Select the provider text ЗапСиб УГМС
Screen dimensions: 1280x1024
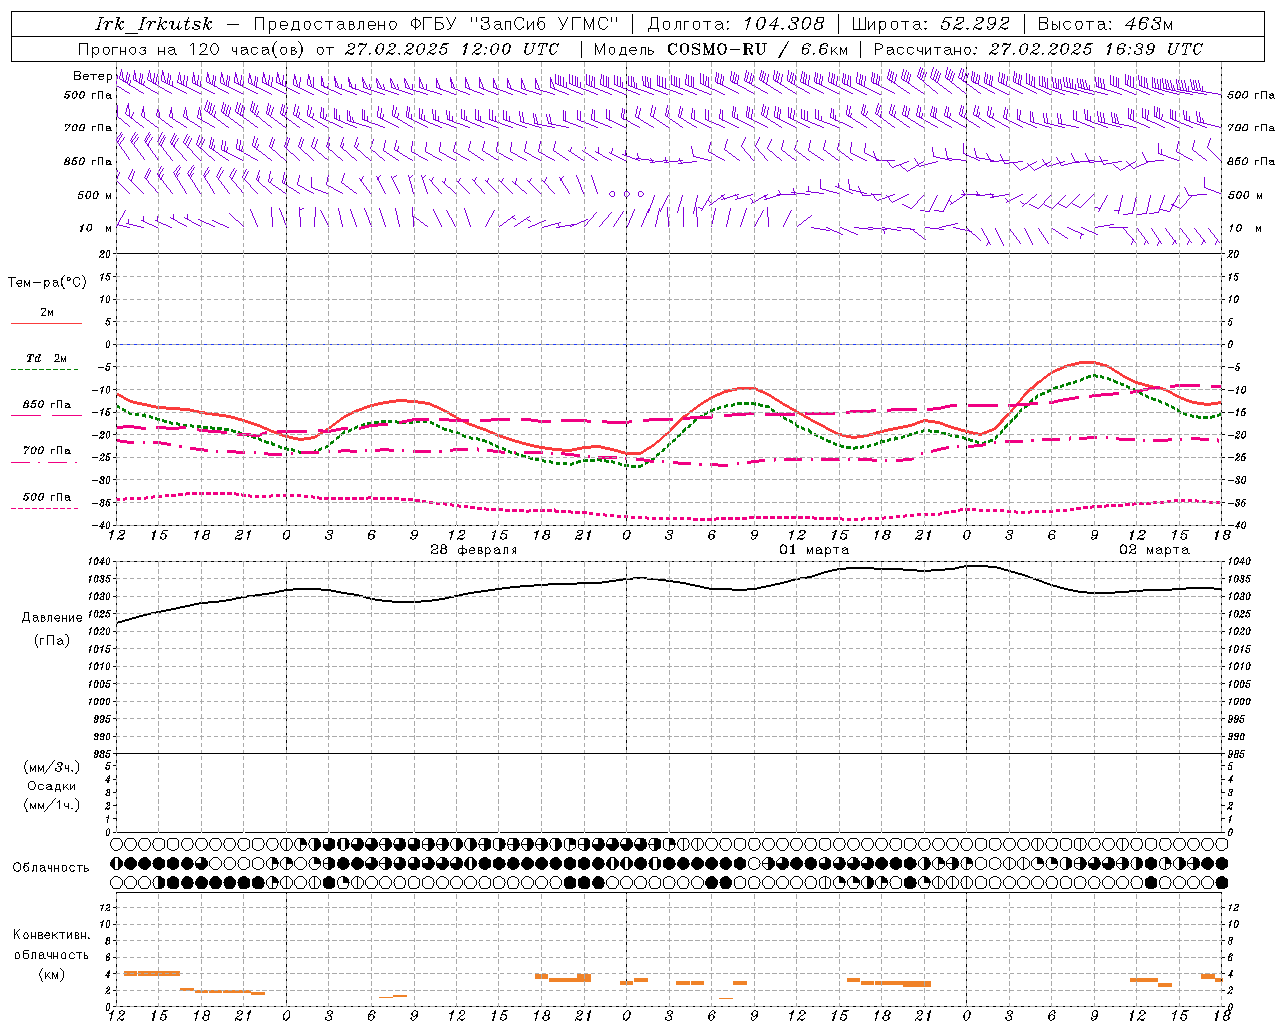point(545,24)
